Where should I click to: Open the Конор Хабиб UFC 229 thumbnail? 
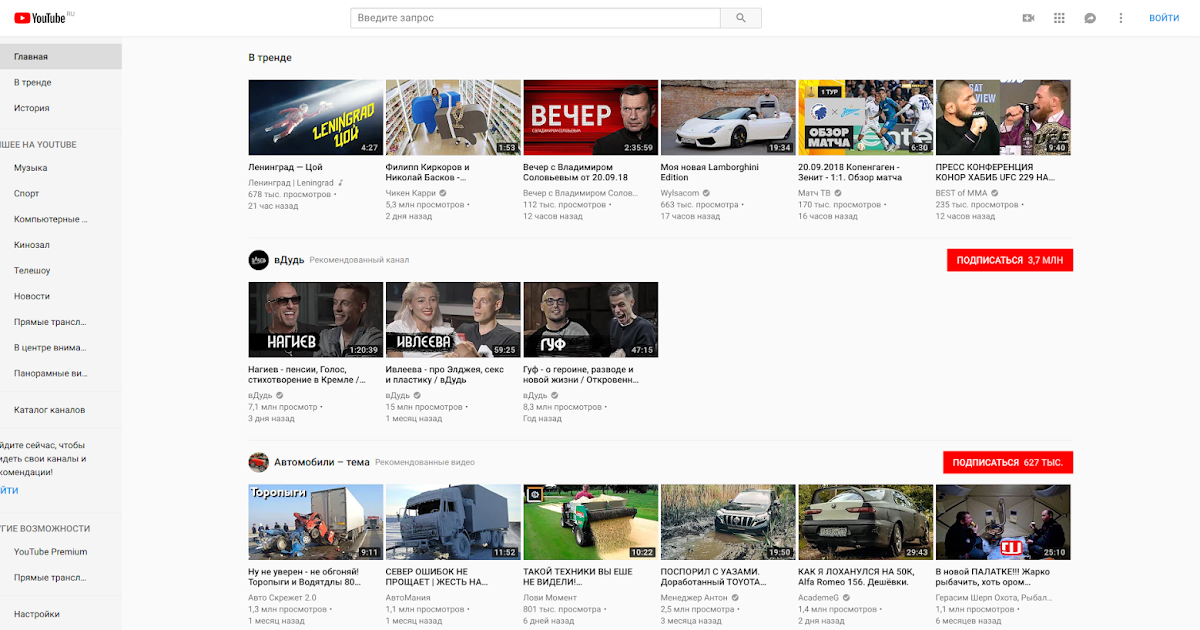(x=1003, y=117)
